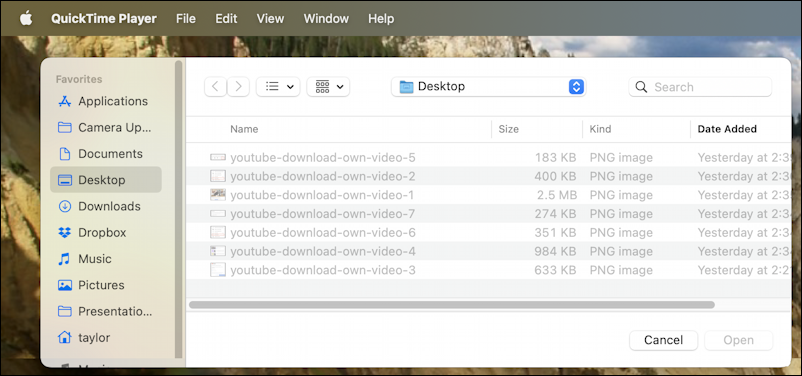Open the list view options dropdown
This screenshot has width=802, height=376.
(x=278, y=86)
